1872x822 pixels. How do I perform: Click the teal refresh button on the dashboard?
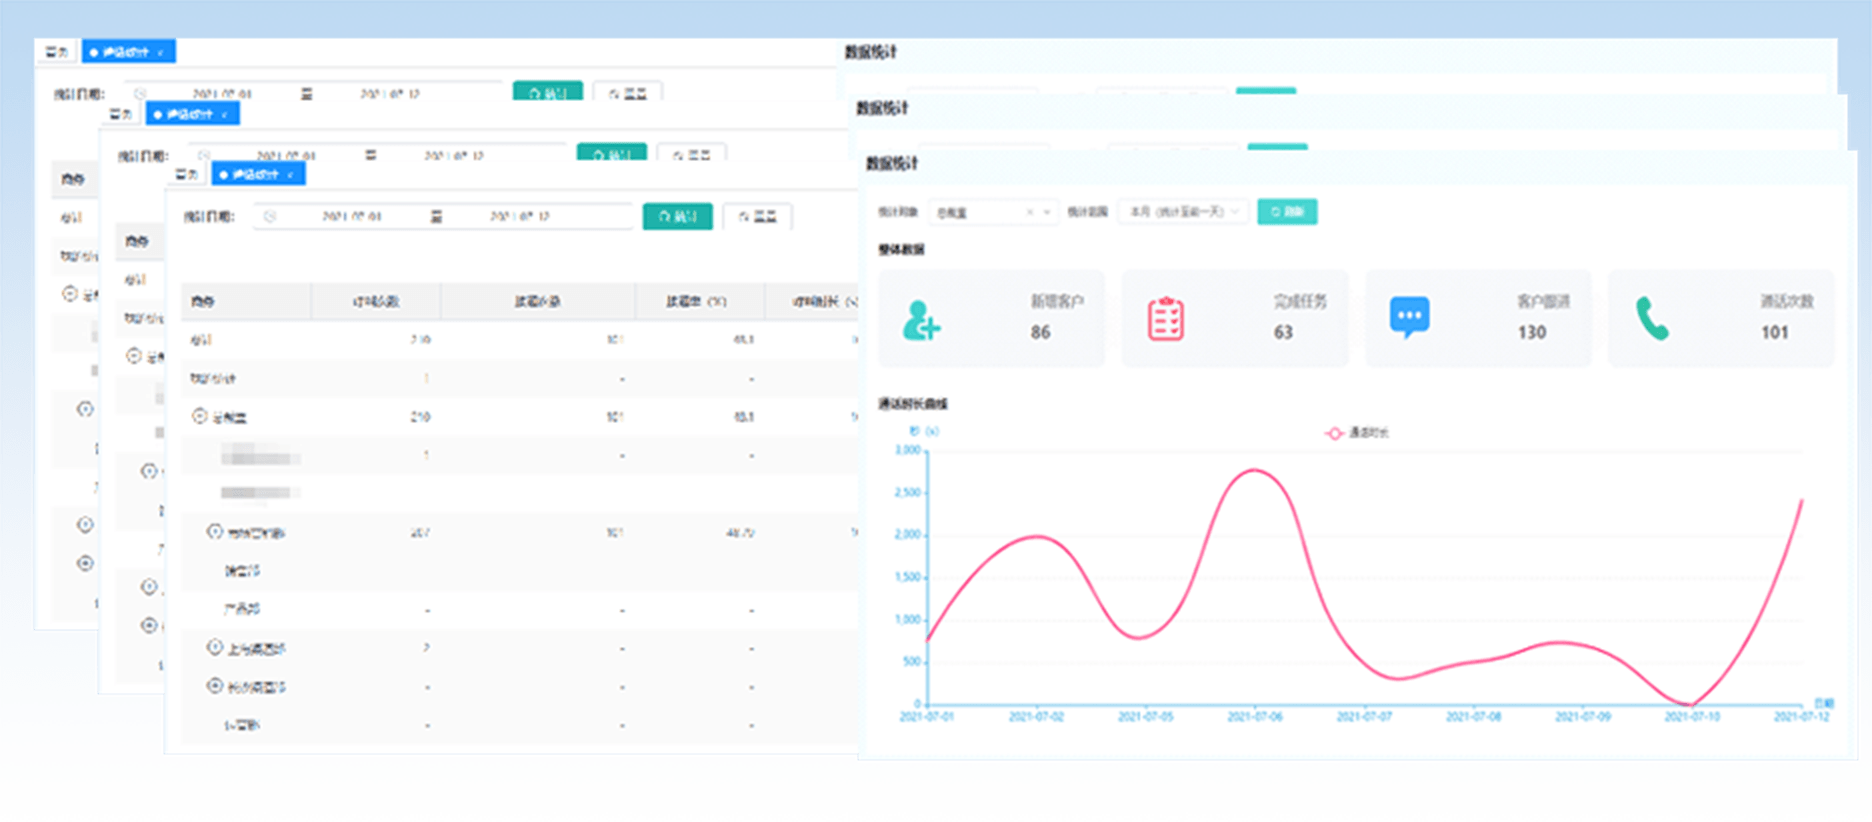1286,212
